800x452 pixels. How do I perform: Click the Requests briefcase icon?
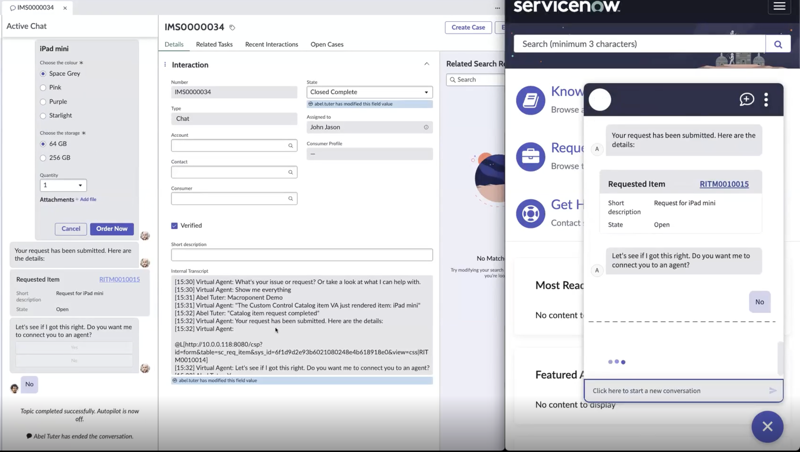pos(530,156)
